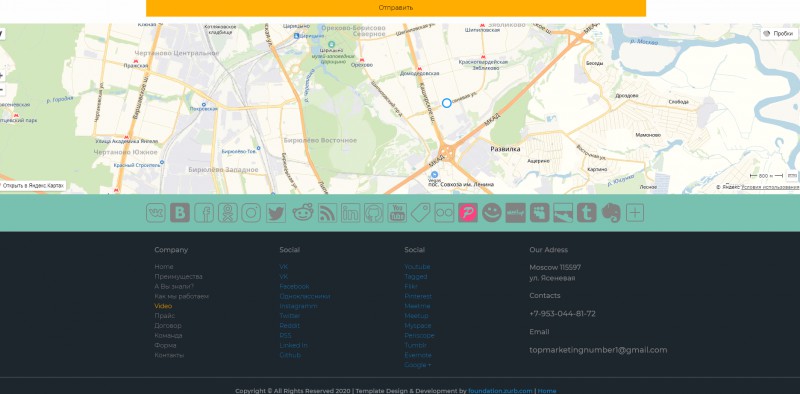The height and width of the screenshot is (394, 800).
Task: Open the Flickr two-dots icon
Action: point(444,213)
